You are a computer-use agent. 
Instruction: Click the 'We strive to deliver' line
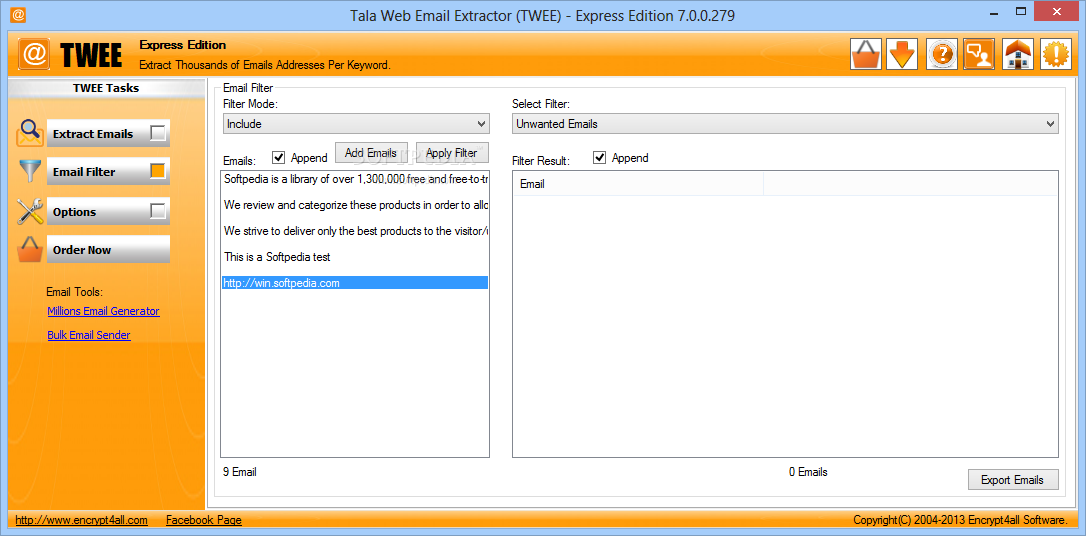(x=356, y=231)
